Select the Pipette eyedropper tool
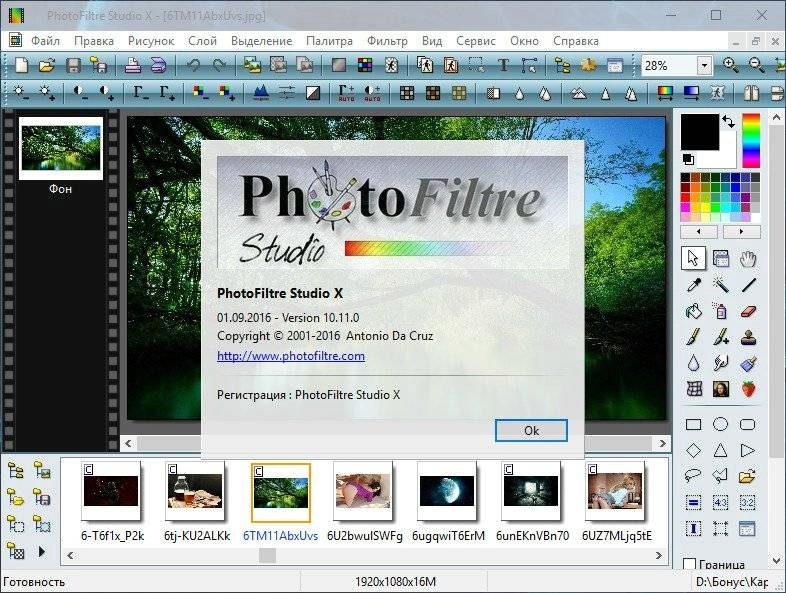 tap(694, 285)
